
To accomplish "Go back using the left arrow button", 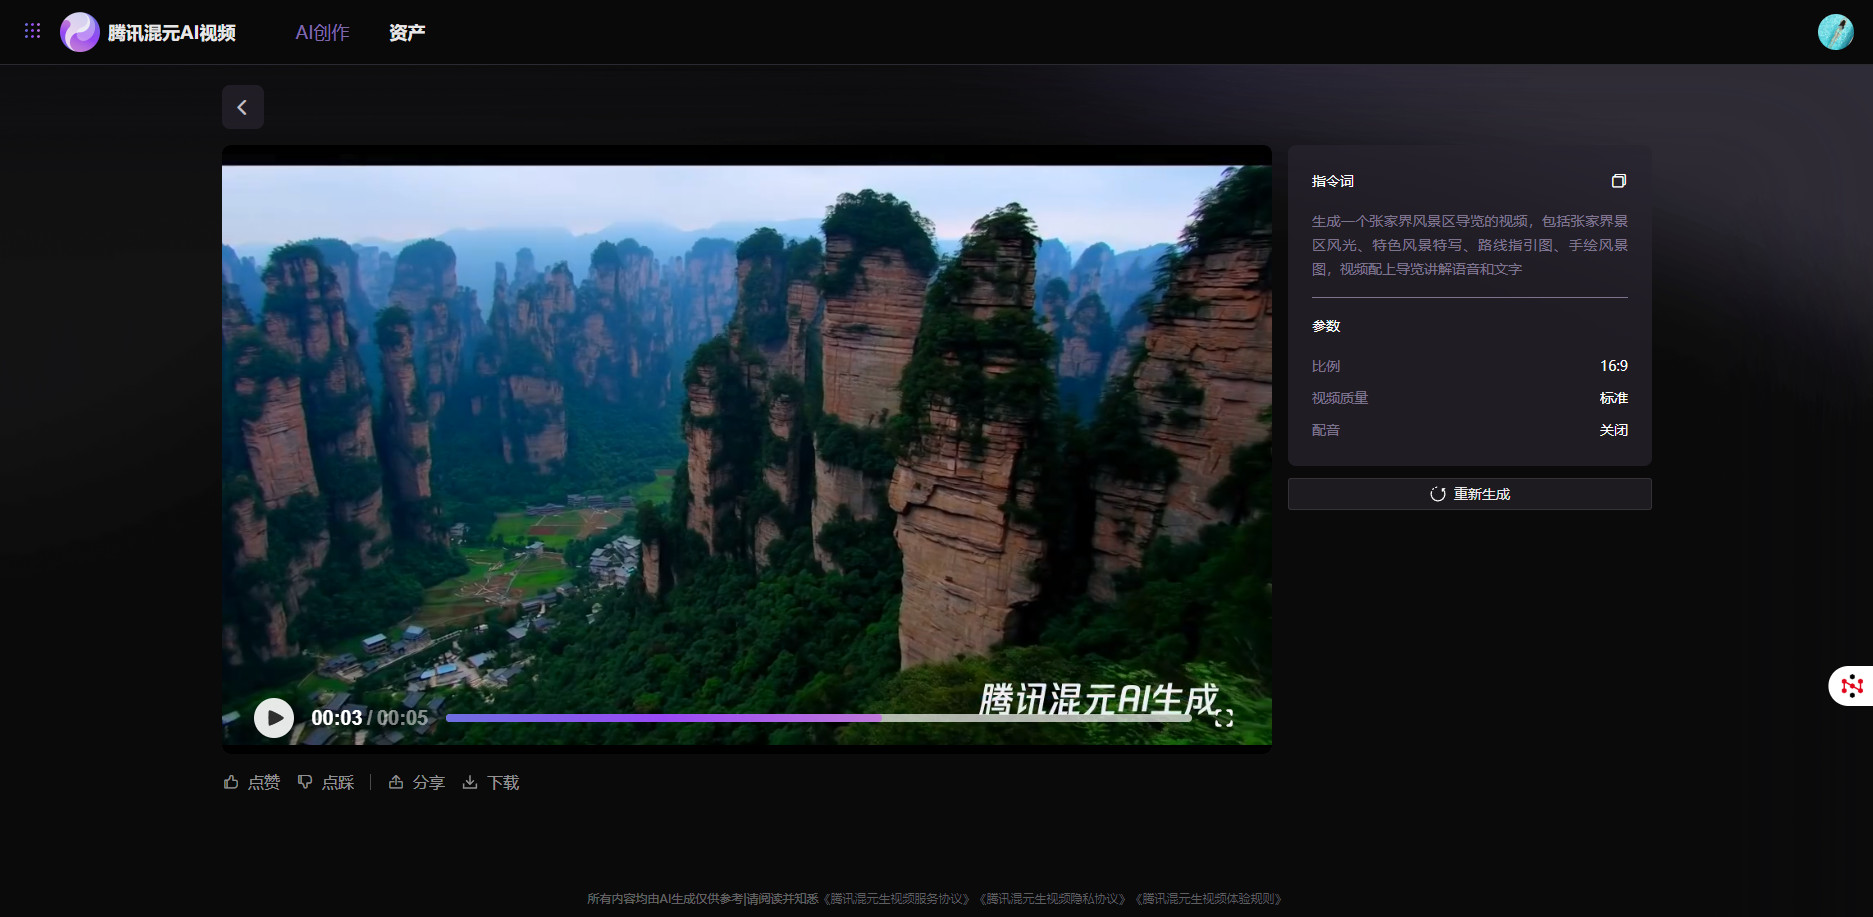I will pos(243,107).
